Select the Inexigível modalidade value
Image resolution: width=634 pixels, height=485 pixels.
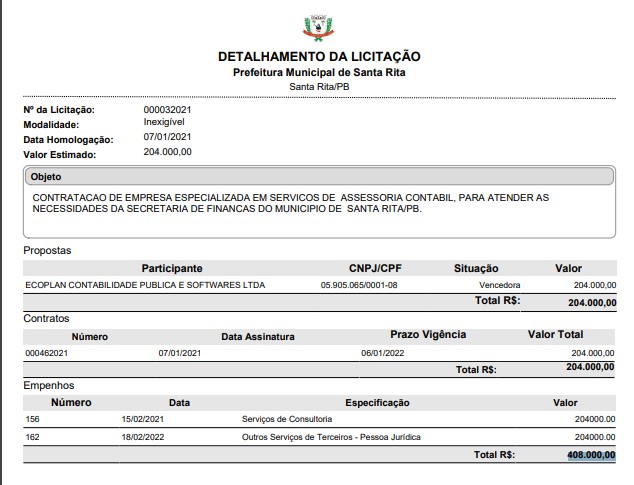pyautogui.click(x=164, y=121)
